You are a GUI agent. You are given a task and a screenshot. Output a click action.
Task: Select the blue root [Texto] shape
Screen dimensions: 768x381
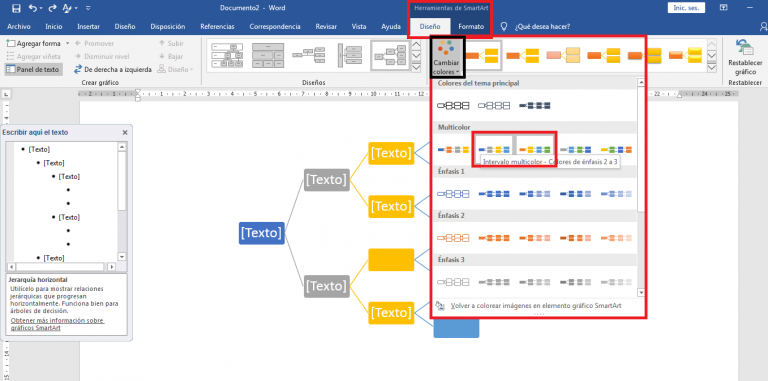[262, 233]
